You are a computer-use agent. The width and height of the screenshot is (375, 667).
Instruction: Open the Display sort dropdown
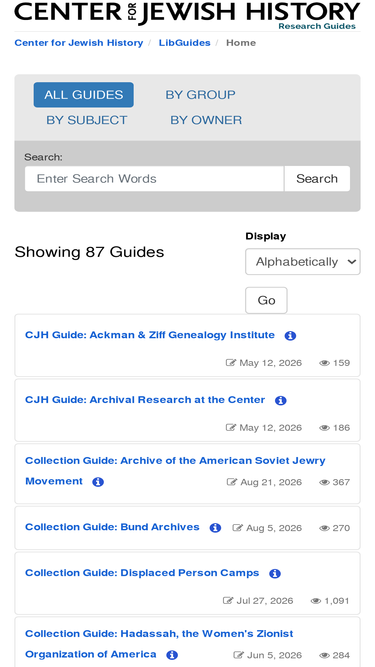click(303, 262)
